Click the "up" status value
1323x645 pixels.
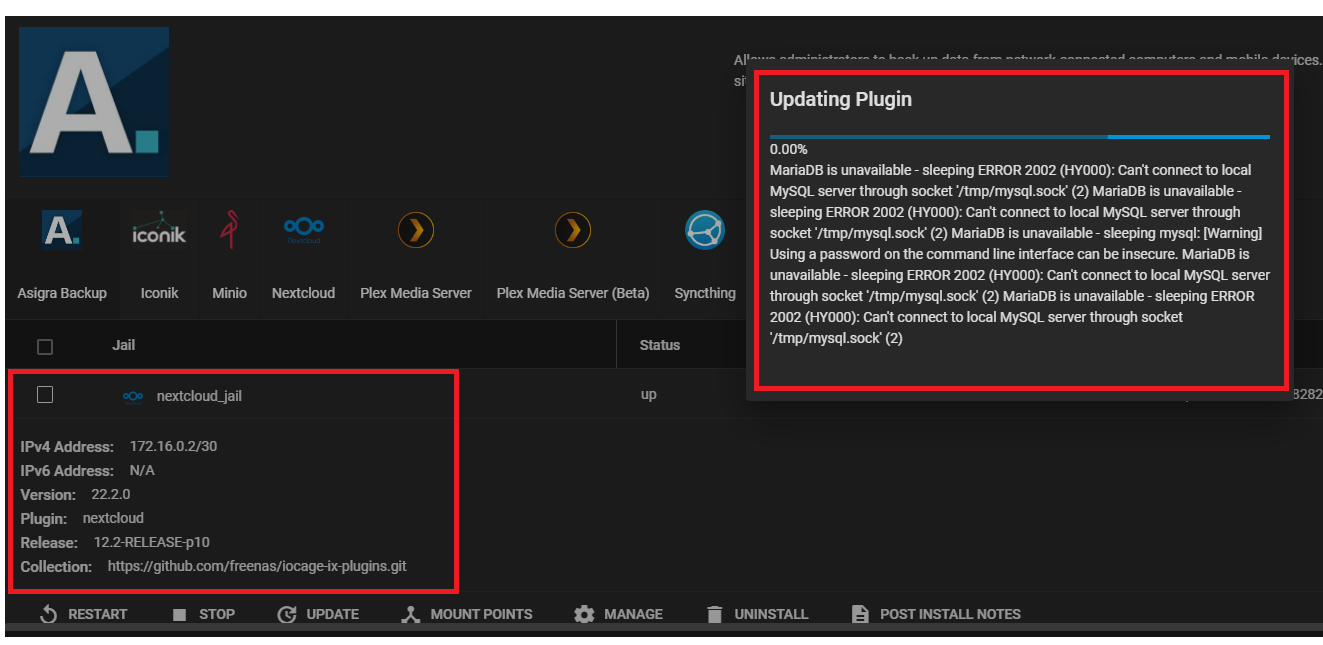point(648,395)
